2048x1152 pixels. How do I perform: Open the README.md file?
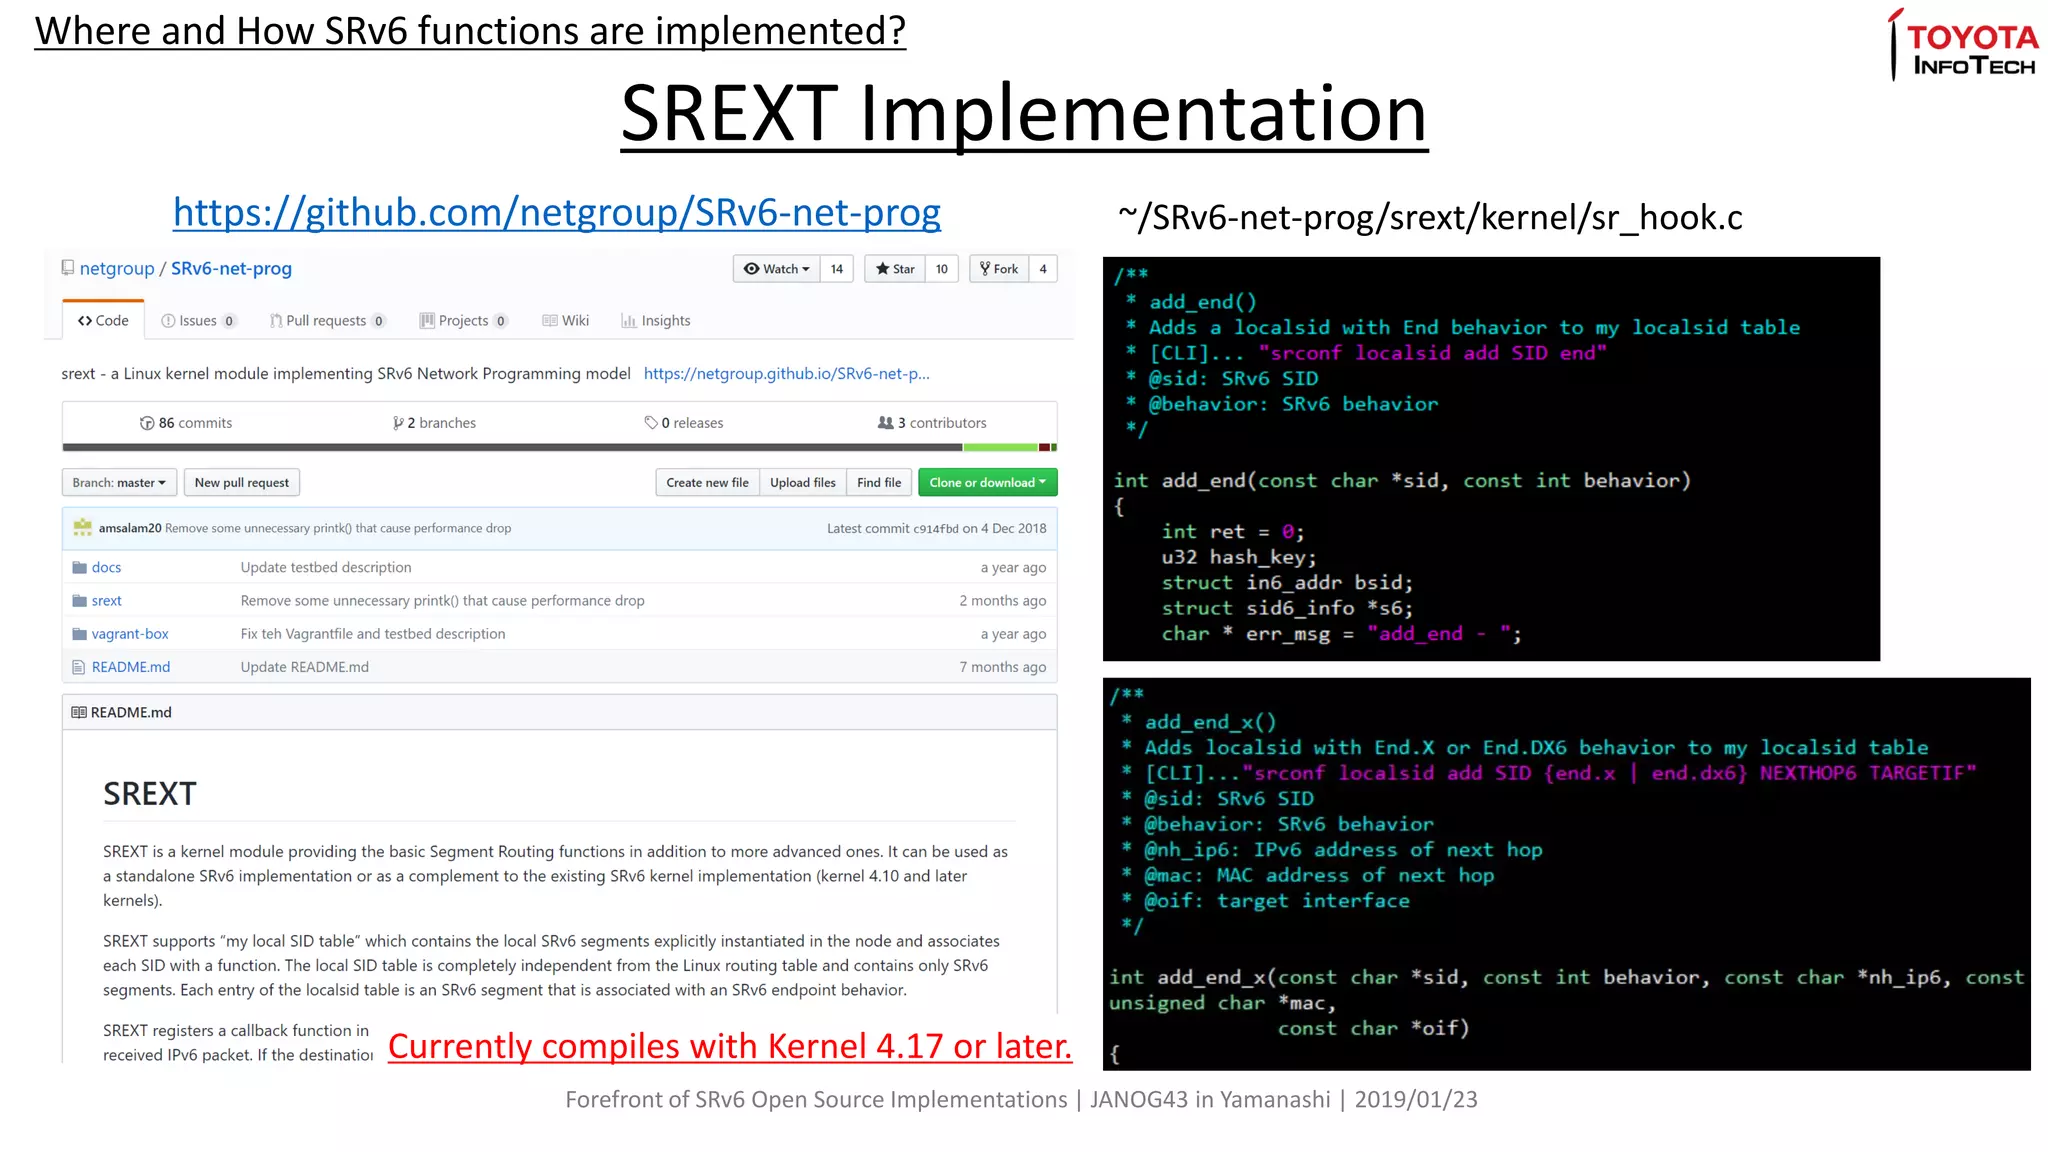click(x=131, y=667)
